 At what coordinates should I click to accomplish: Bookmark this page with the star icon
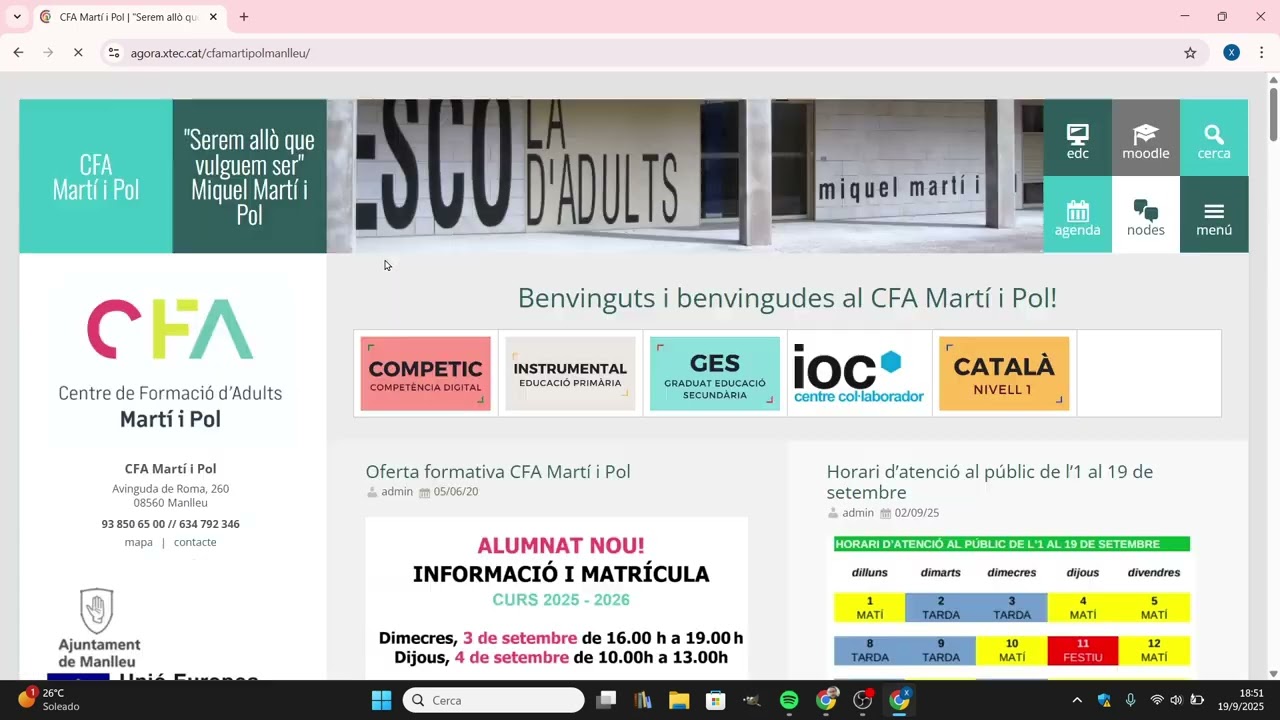(x=1190, y=53)
